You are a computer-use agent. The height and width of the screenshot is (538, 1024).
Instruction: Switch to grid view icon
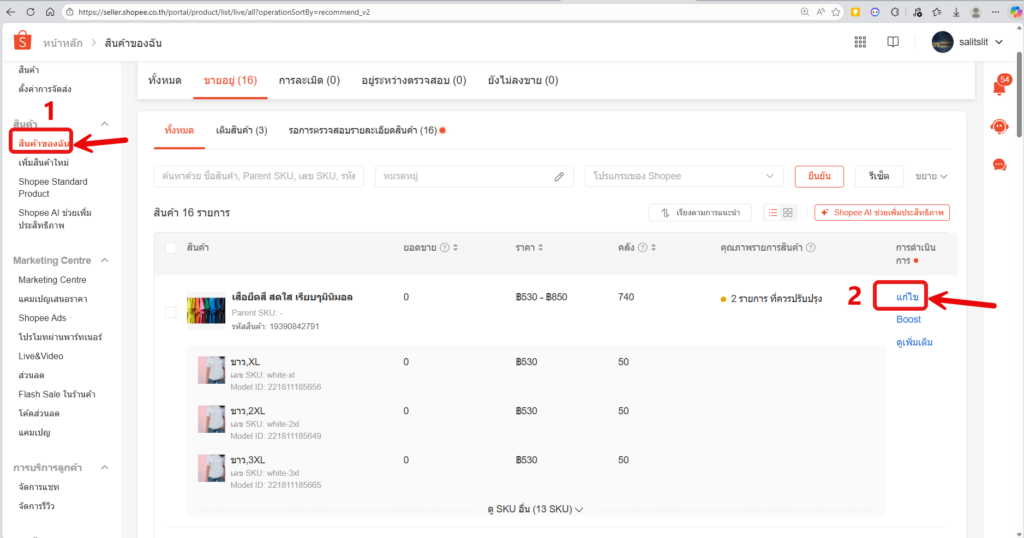coord(788,213)
